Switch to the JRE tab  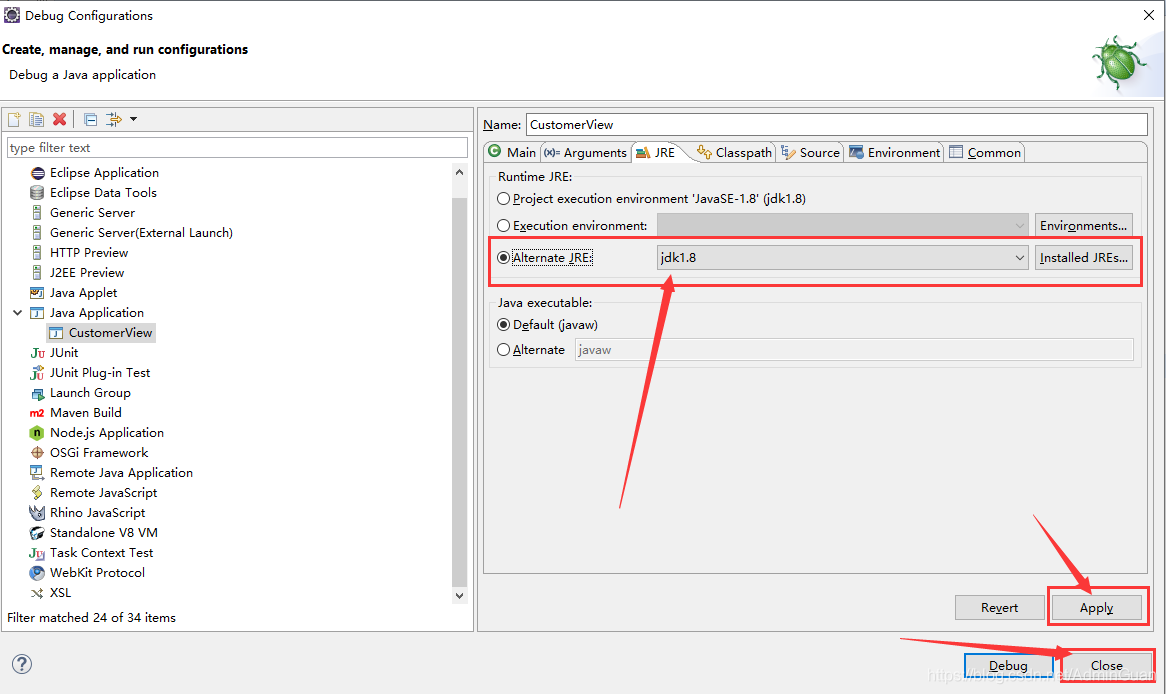click(656, 152)
